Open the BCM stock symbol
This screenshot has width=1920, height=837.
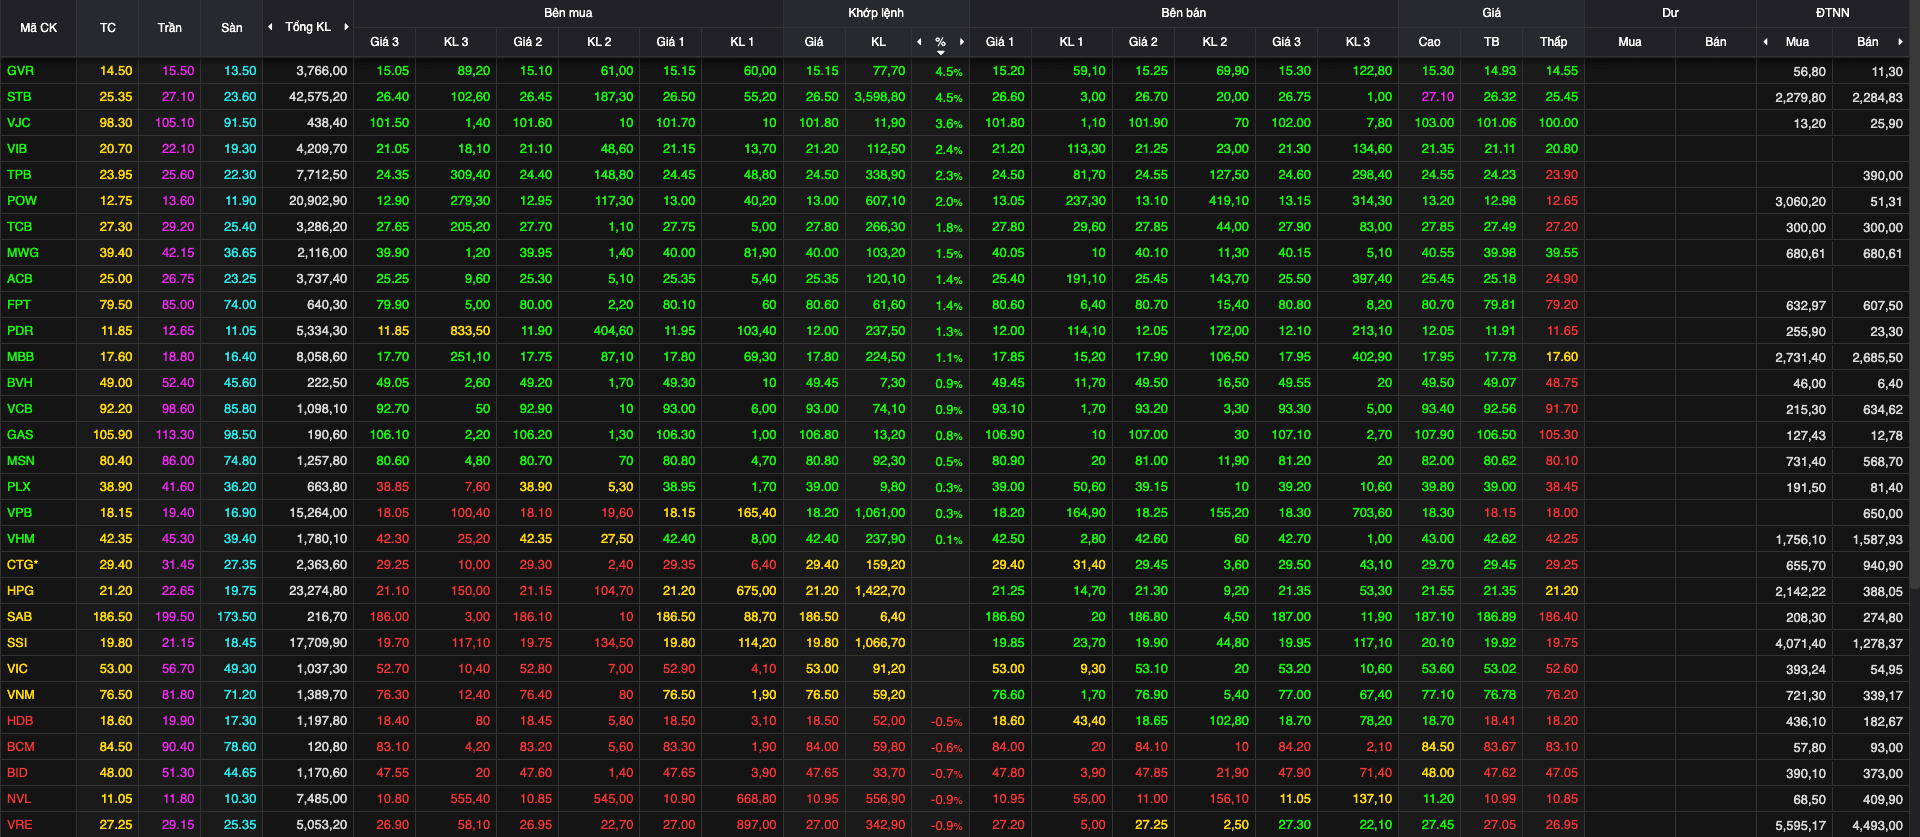click(x=20, y=747)
